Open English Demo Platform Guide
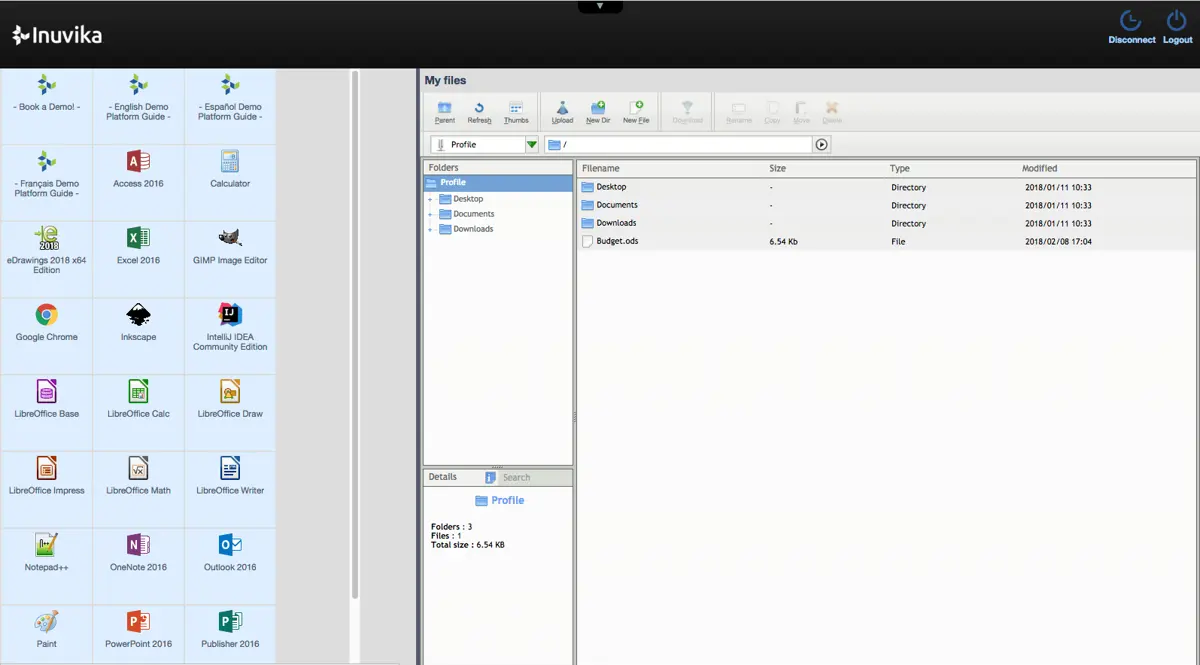The height and width of the screenshot is (665, 1200). tap(138, 106)
